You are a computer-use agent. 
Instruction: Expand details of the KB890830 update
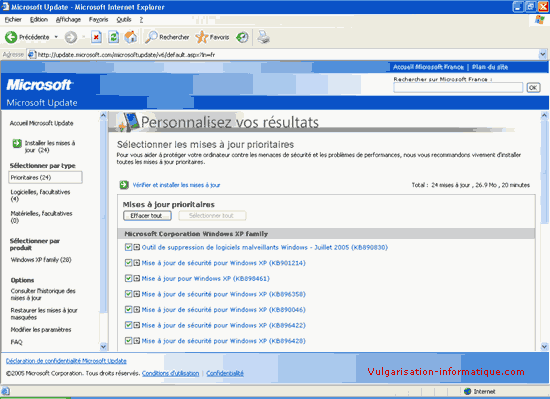point(137,247)
